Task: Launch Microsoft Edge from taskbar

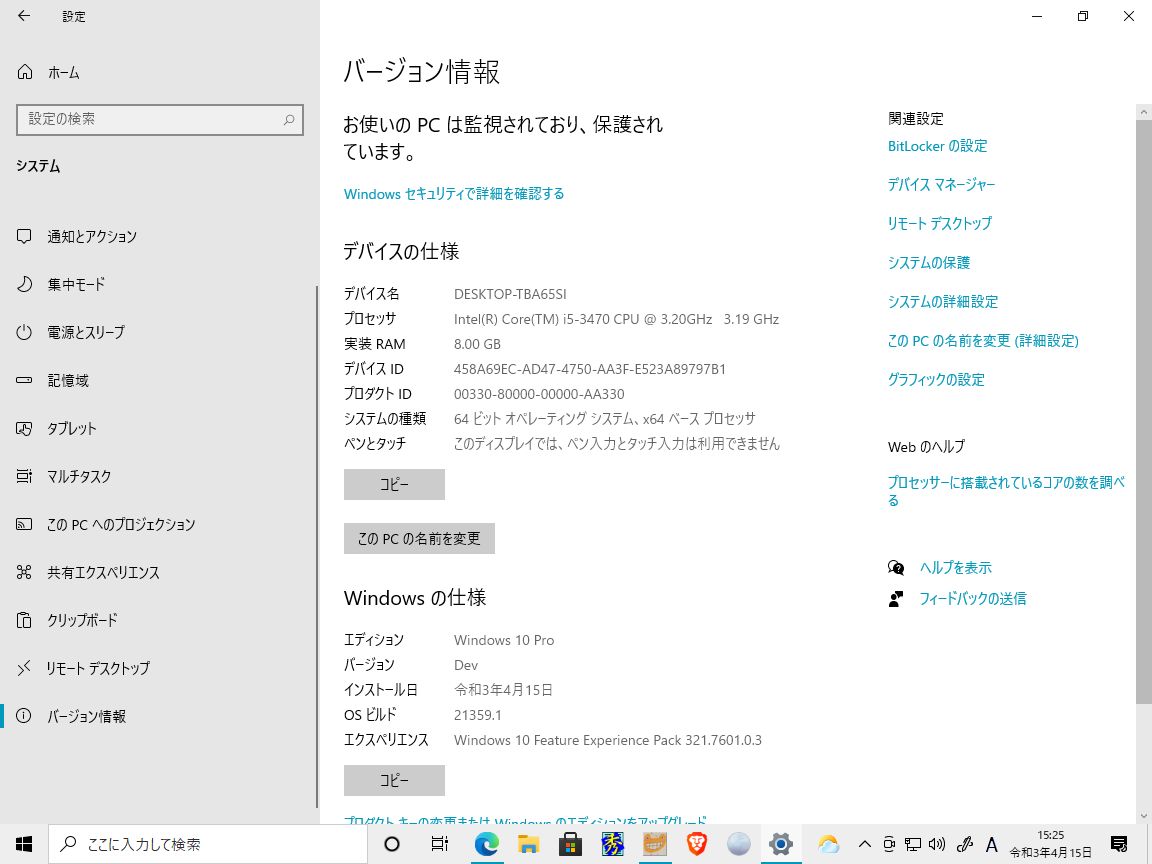Action: [x=486, y=844]
